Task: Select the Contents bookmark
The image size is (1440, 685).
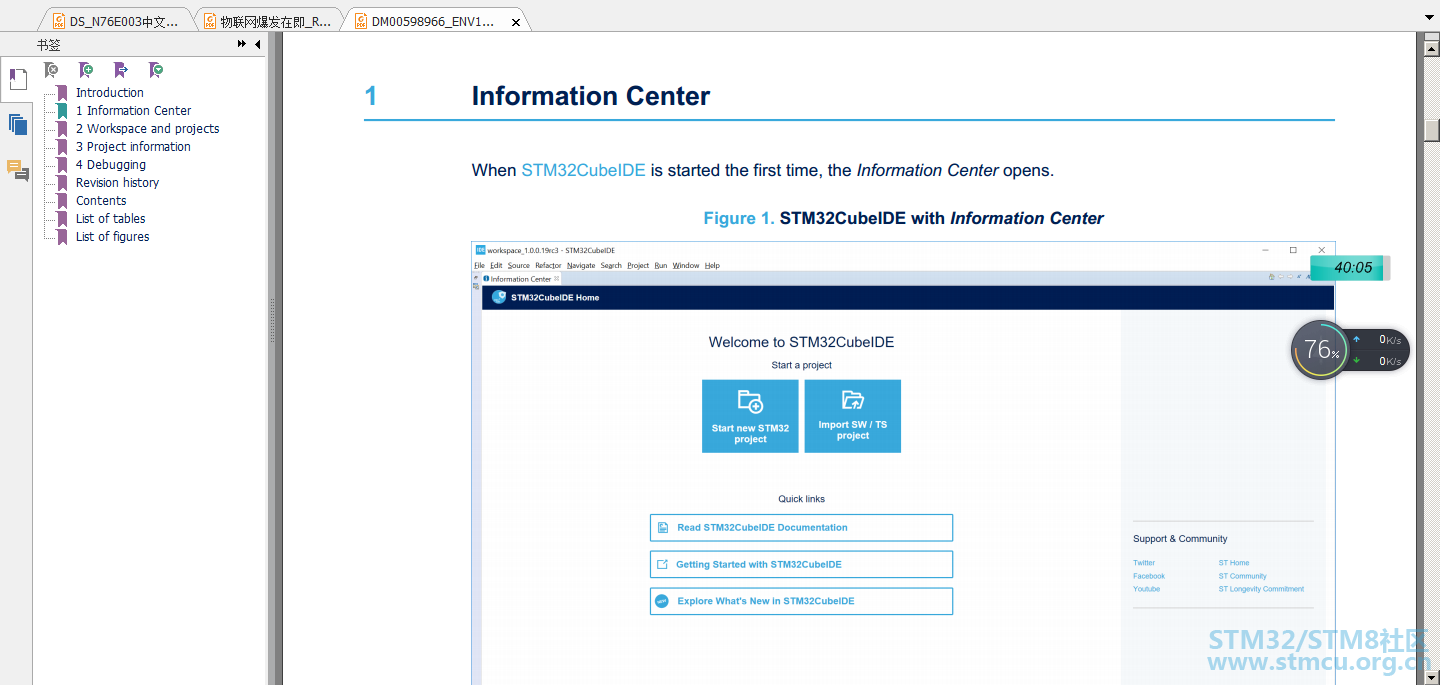Action: [x=101, y=201]
